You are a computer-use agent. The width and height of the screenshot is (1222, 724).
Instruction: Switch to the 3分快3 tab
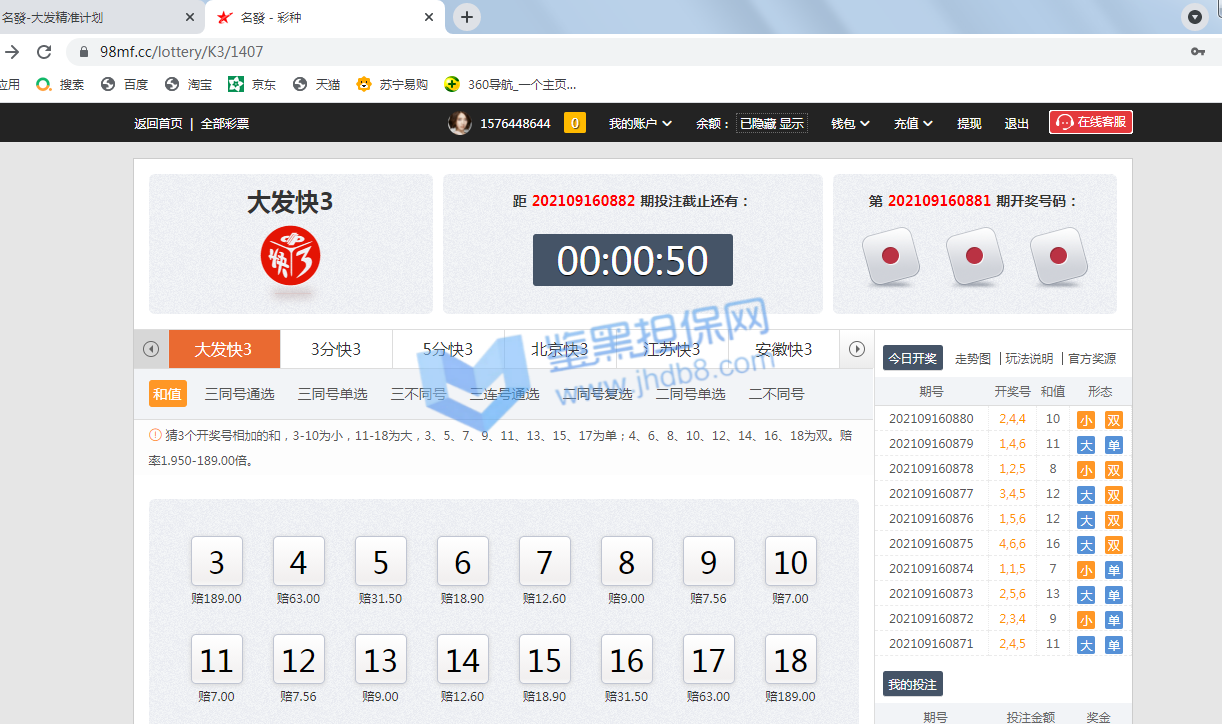(x=336, y=349)
